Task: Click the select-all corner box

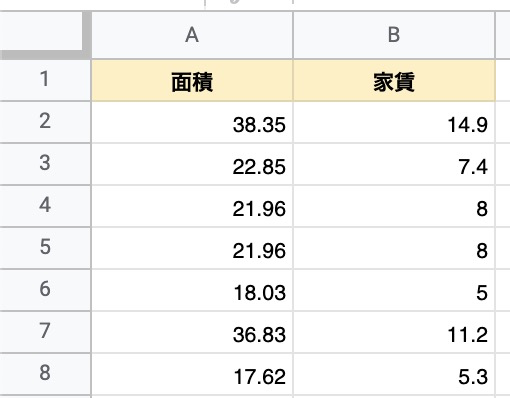Action: tap(45, 35)
